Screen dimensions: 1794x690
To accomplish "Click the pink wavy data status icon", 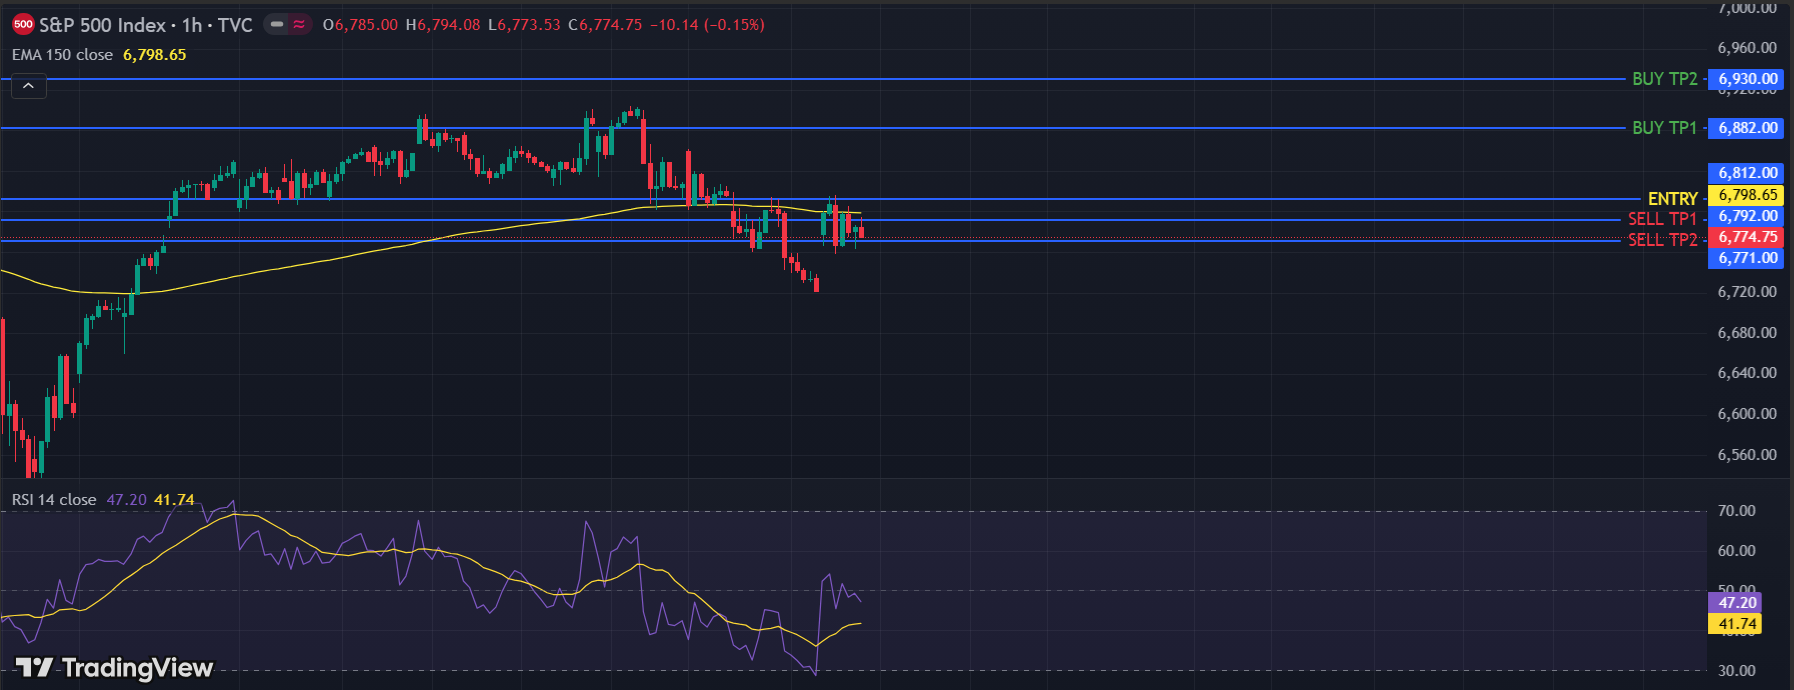I will tap(299, 24).
